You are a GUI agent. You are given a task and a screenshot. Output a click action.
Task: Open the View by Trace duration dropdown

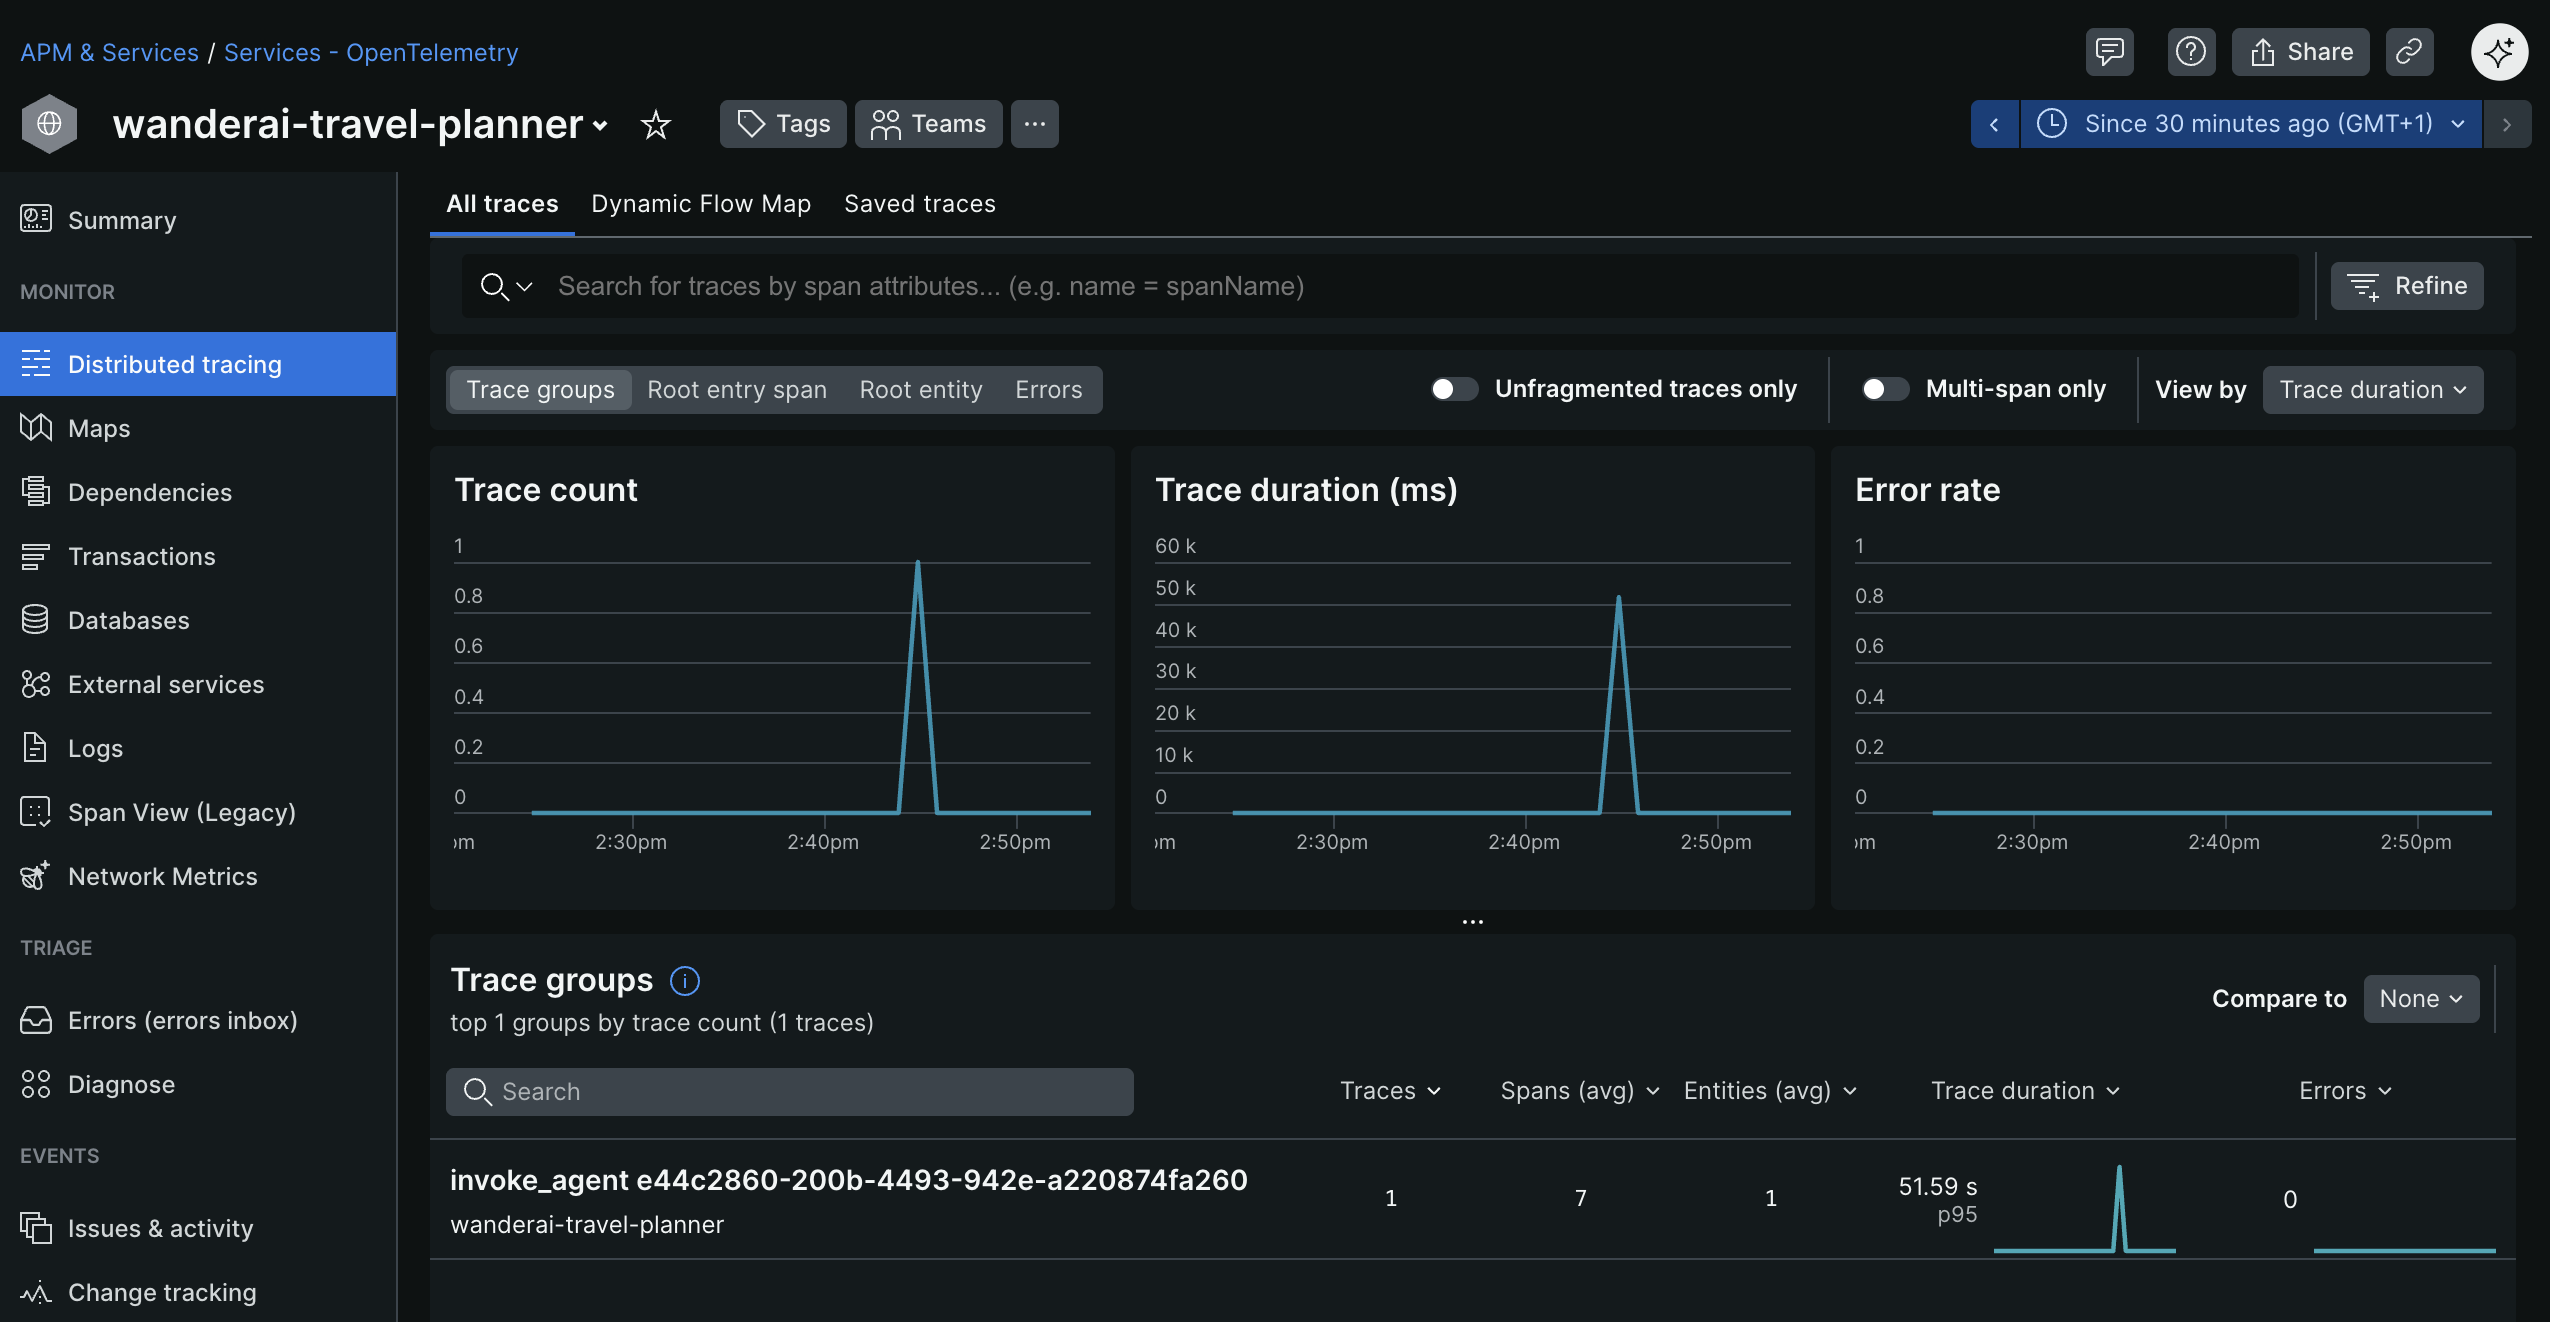pyautogui.click(x=2372, y=390)
